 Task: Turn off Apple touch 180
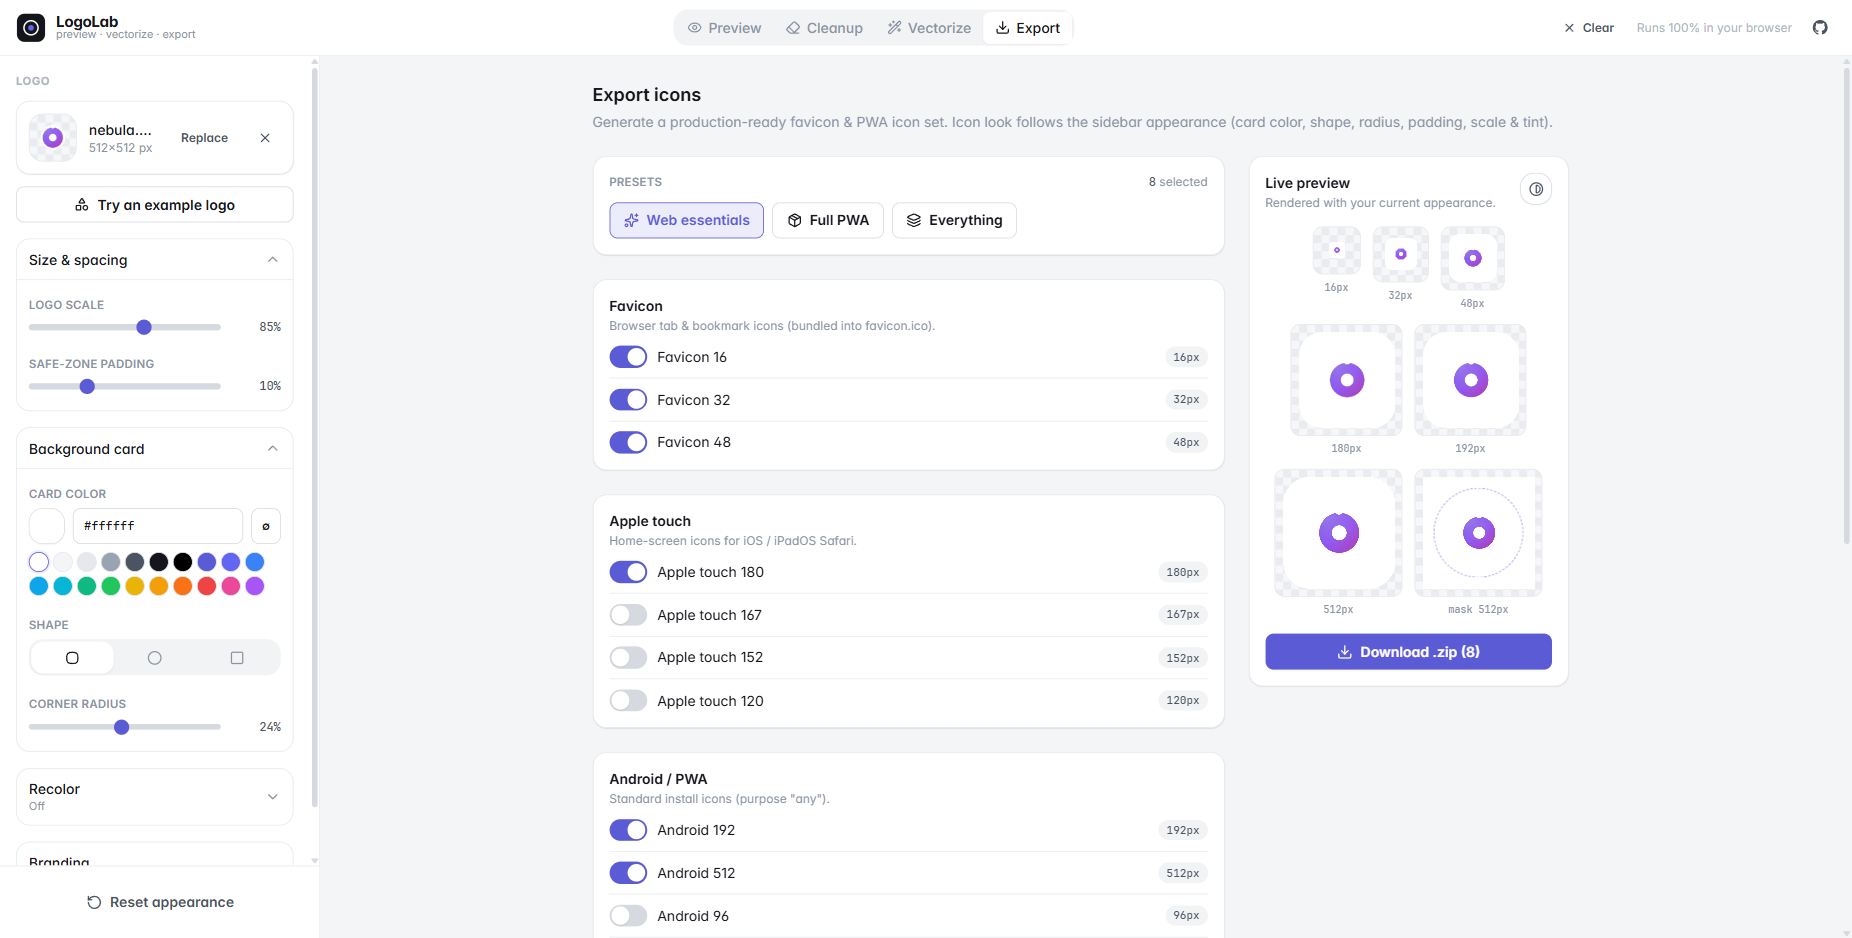pos(628,572)
